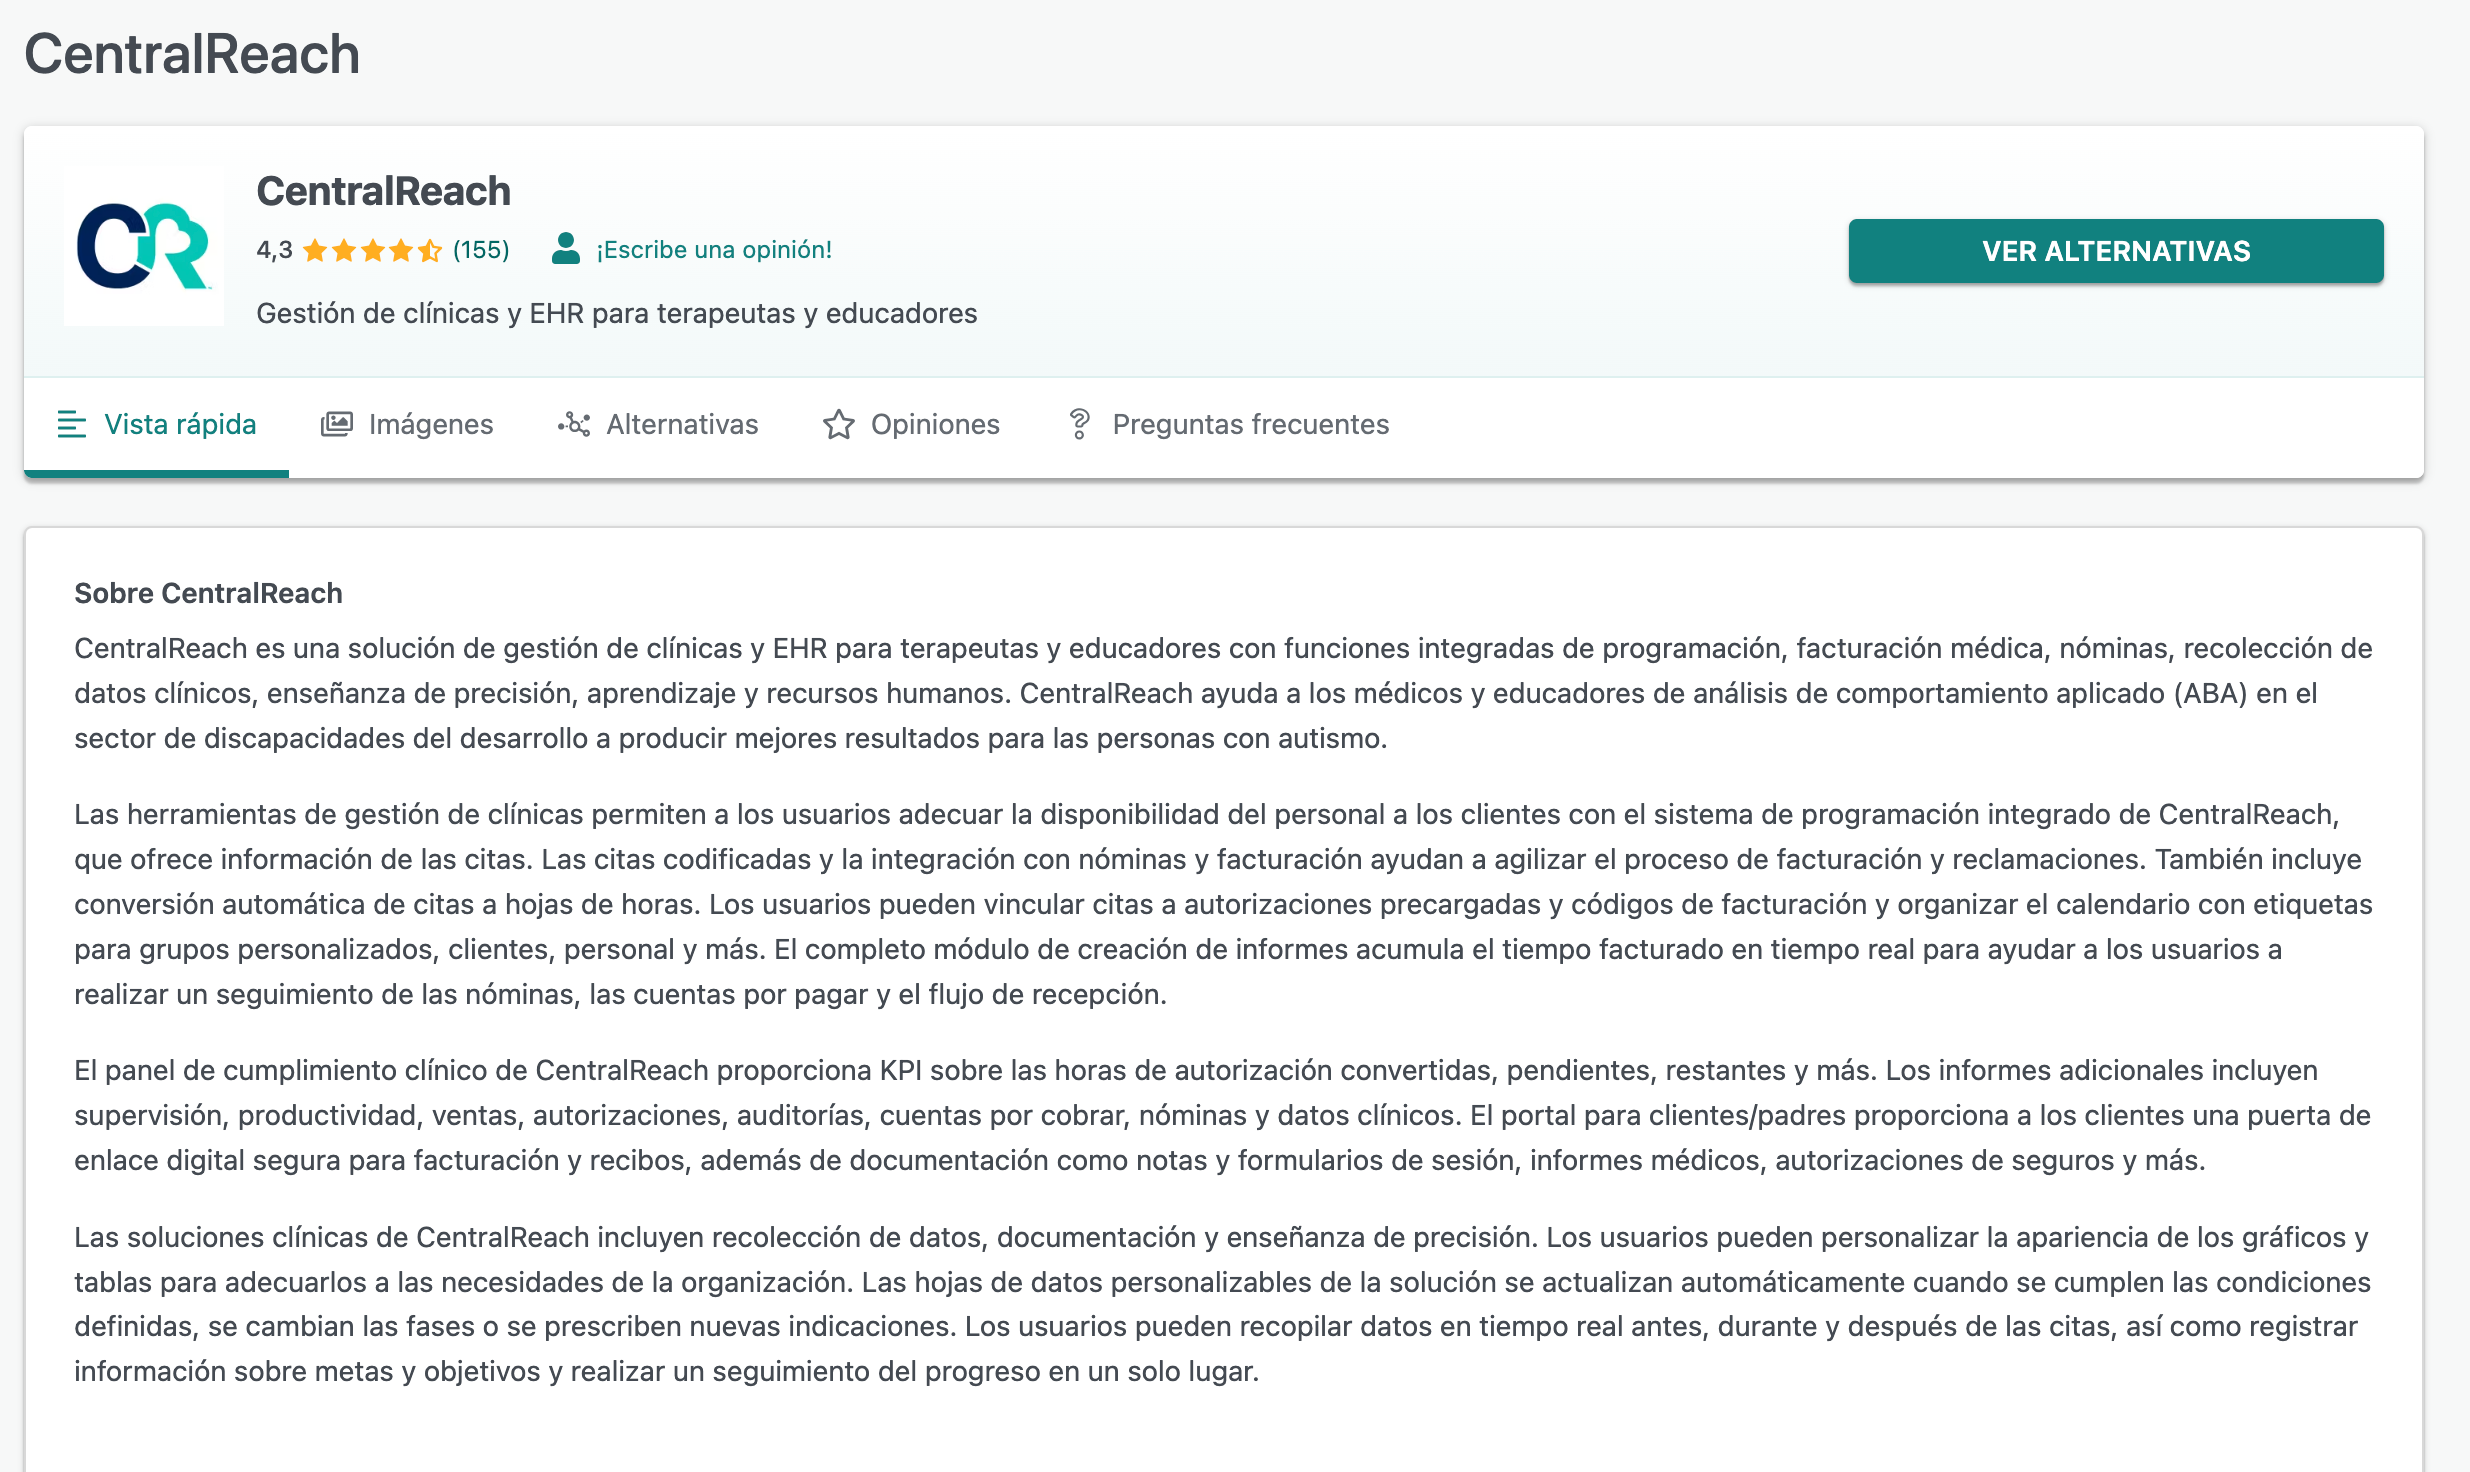Click the Sobre CentralReach section heading
This screenshot has width=2470, height=1472.
(x=208, y=593)
